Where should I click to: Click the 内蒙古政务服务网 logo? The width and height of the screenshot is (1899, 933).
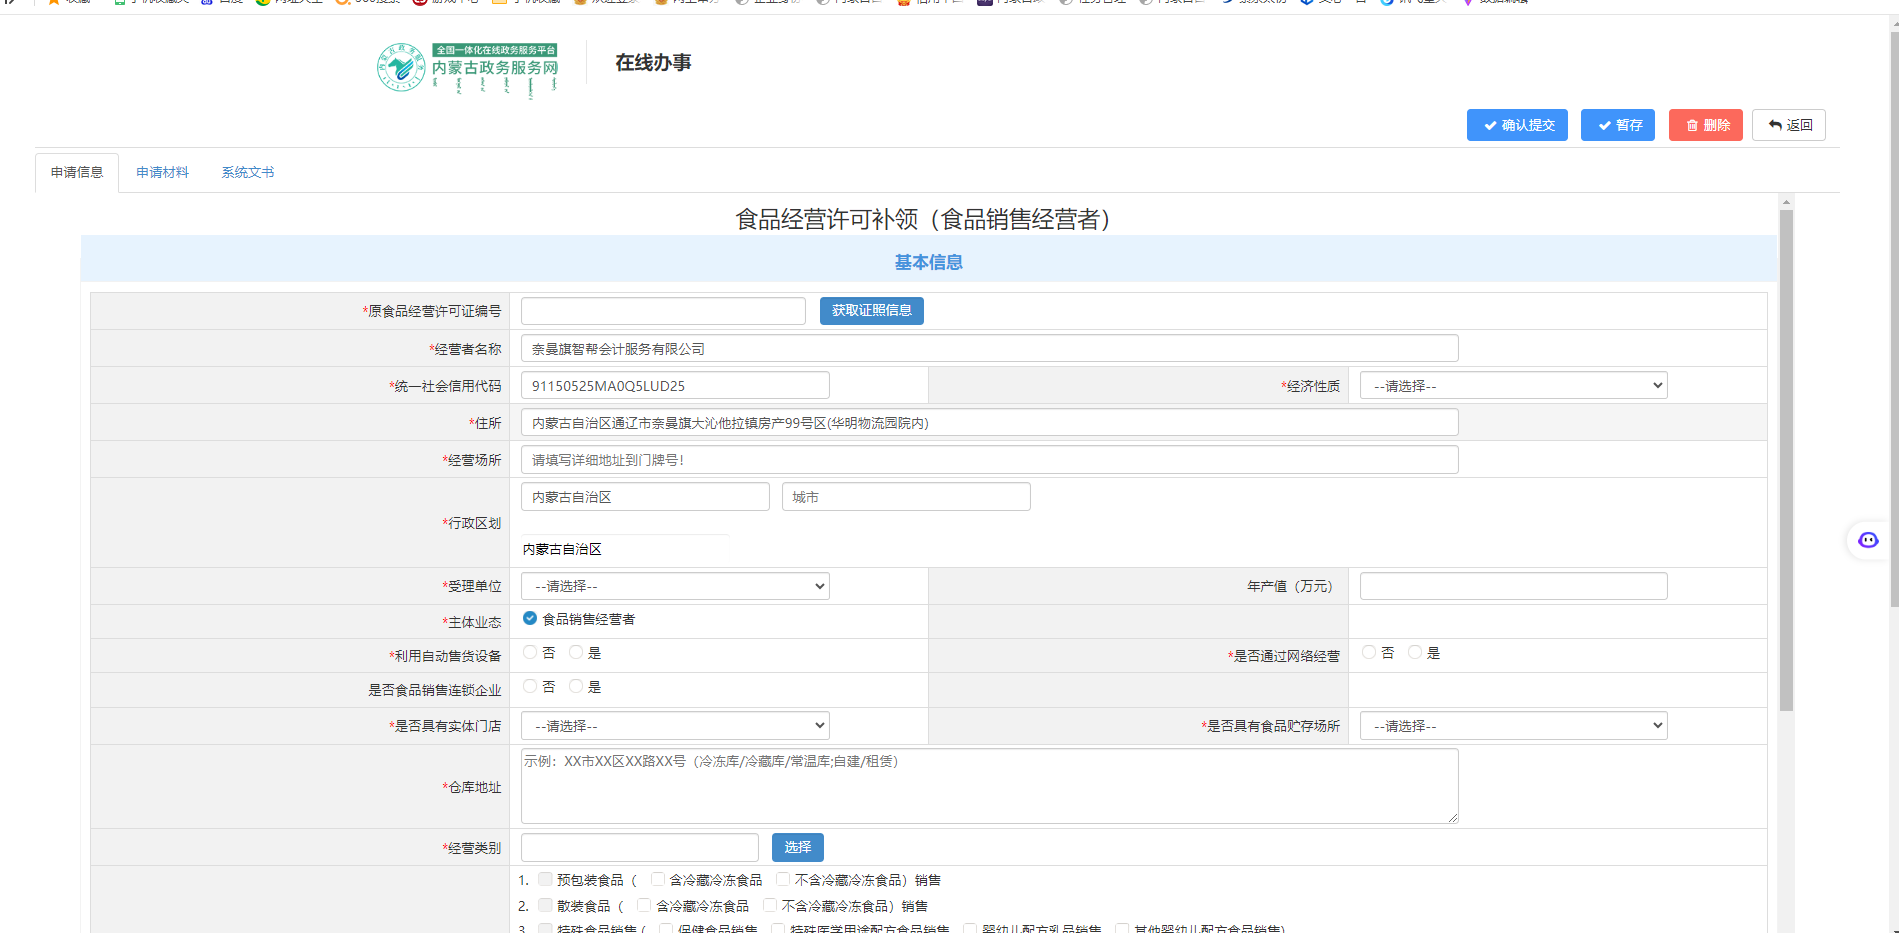click(467, 68)
